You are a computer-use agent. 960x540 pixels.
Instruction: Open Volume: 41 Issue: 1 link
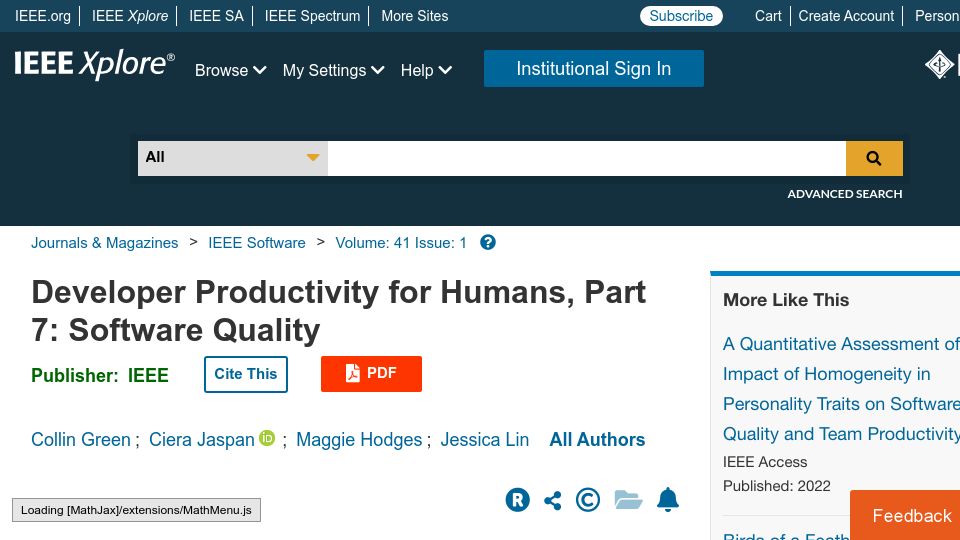tap(401, 243)
